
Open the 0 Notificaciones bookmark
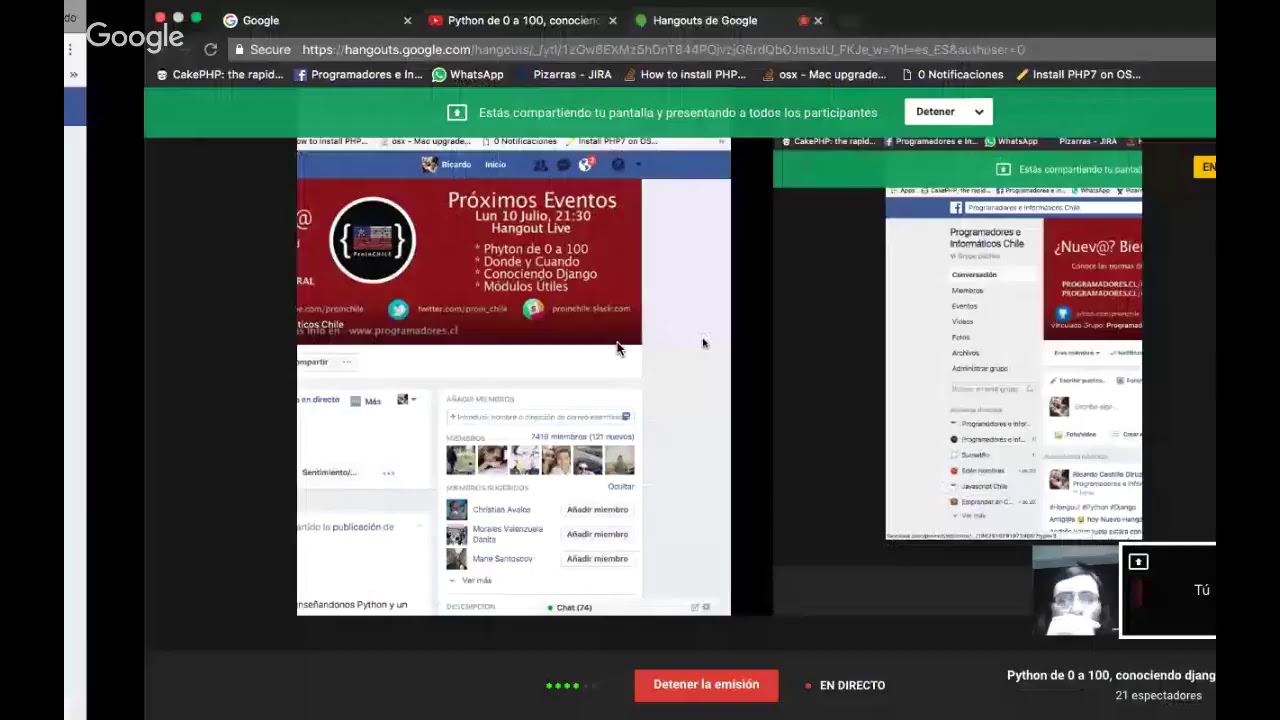(x=952, y=74)
